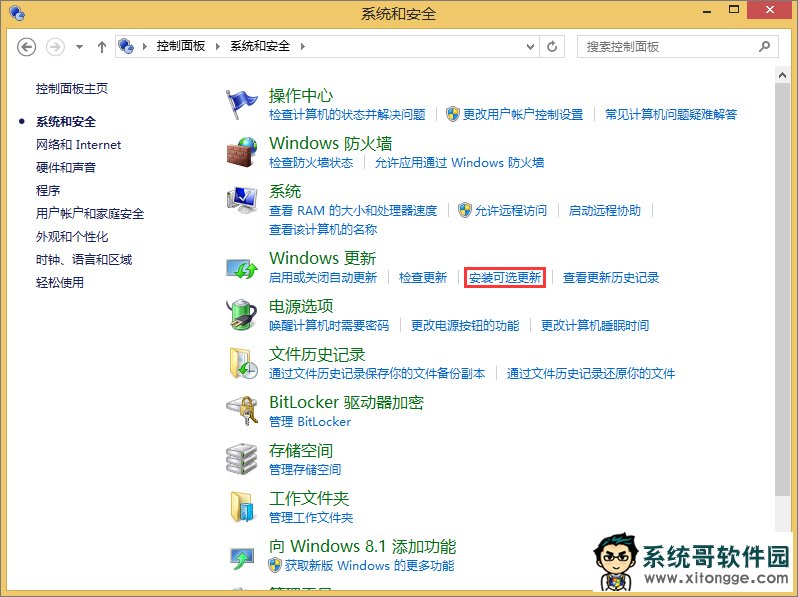Click the Action Center flag icon
The width and height of the screenshot is (798, 597).
click(242, 103)
